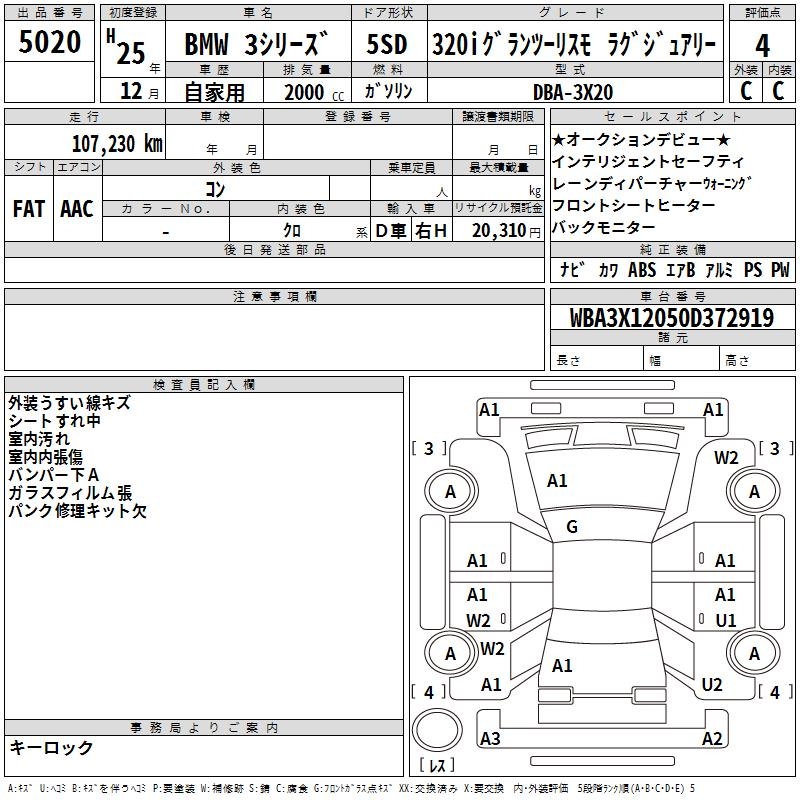
Task: Click the interior color クロ
Action: point(292,231)
